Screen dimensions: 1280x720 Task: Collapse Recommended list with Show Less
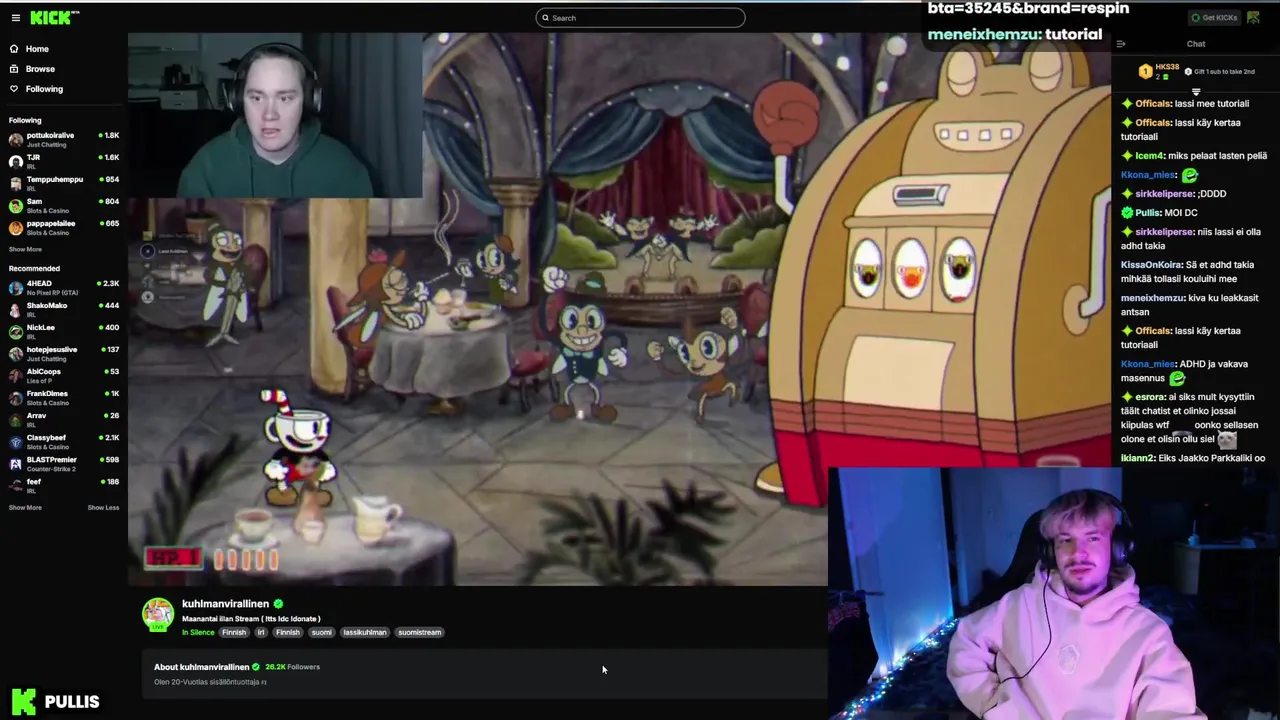click(103, 508)
